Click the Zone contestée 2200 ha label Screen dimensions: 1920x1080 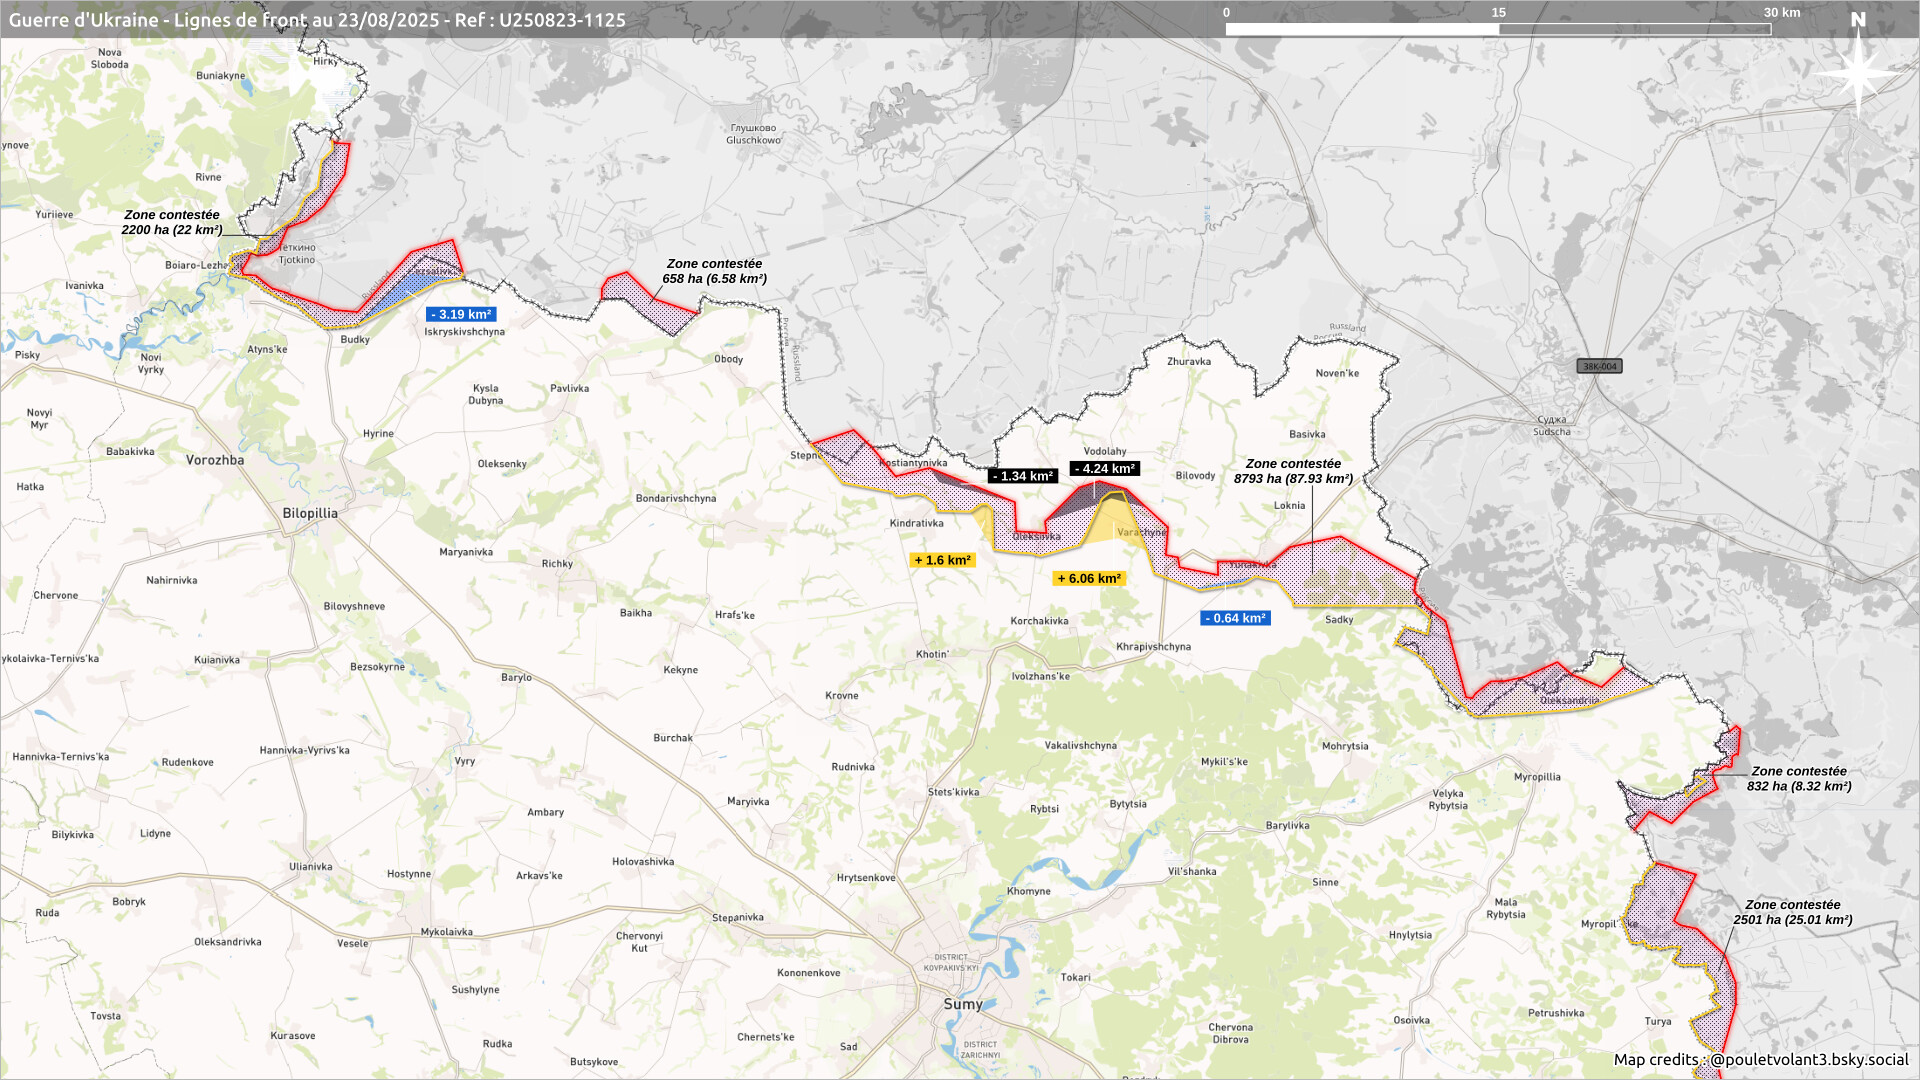pos(171,222)
